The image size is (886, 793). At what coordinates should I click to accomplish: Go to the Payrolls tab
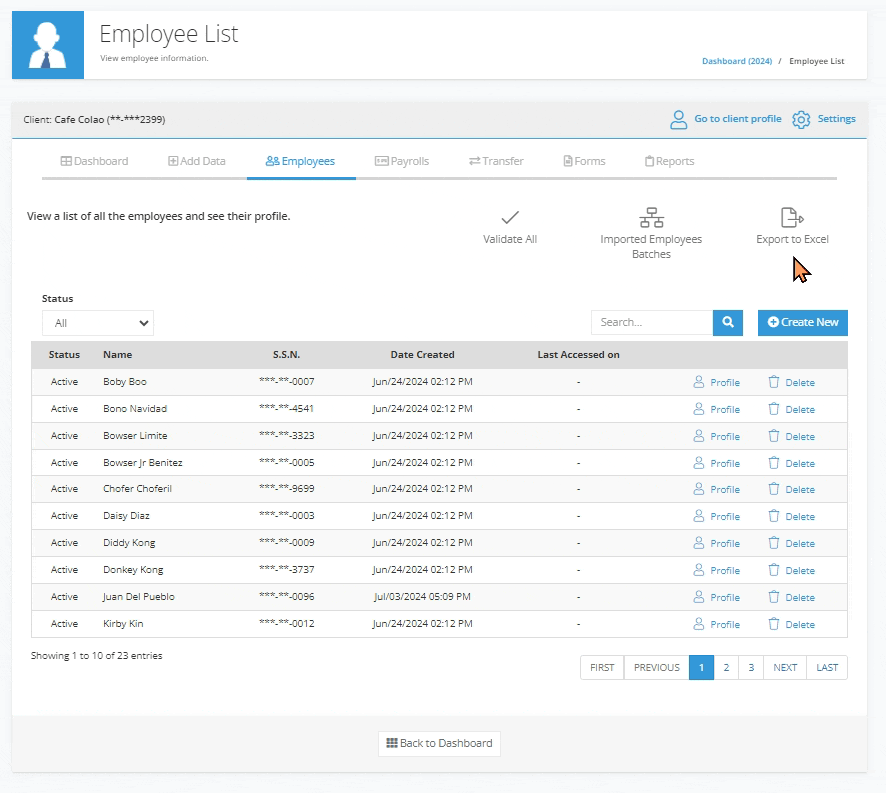402,161
